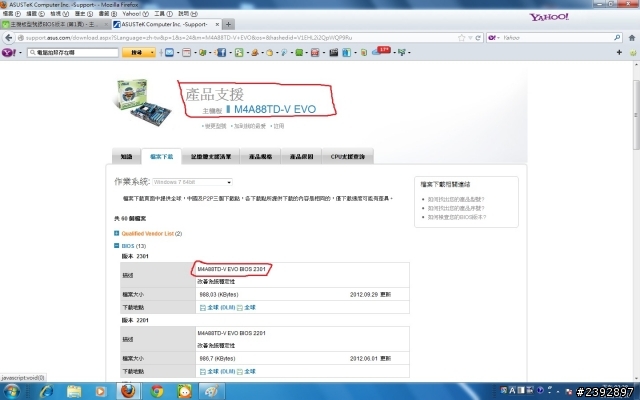Select the 檔案下載 page tab
This screenshot has height=400, width=640.
click(162, 157)
